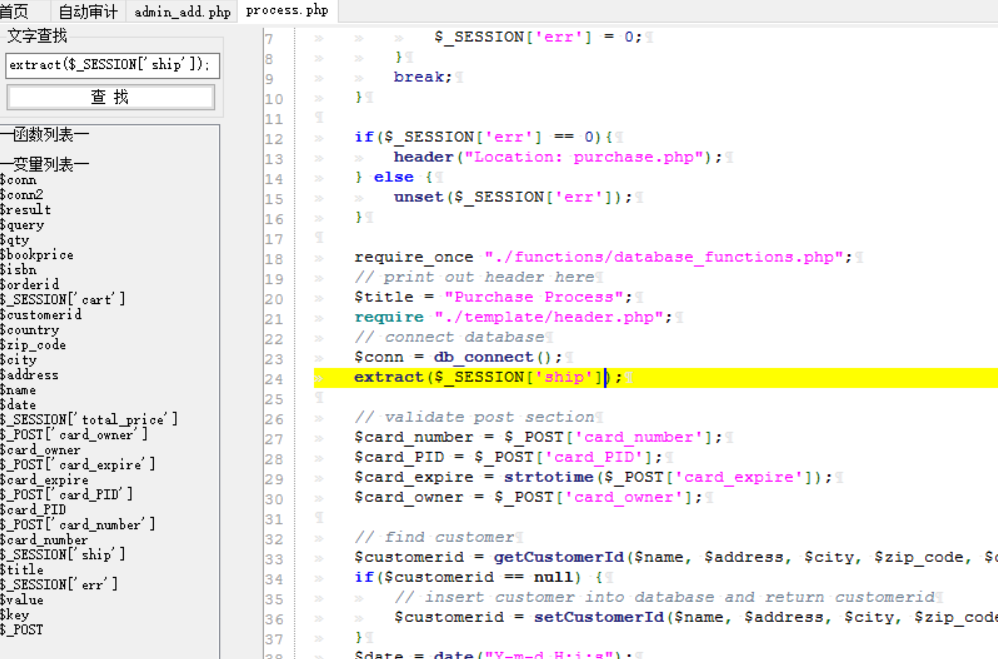Screen dimensions: 998x659
Task: Click $_POST at the bottom of the variable list
Action: (x=22, y=630)
